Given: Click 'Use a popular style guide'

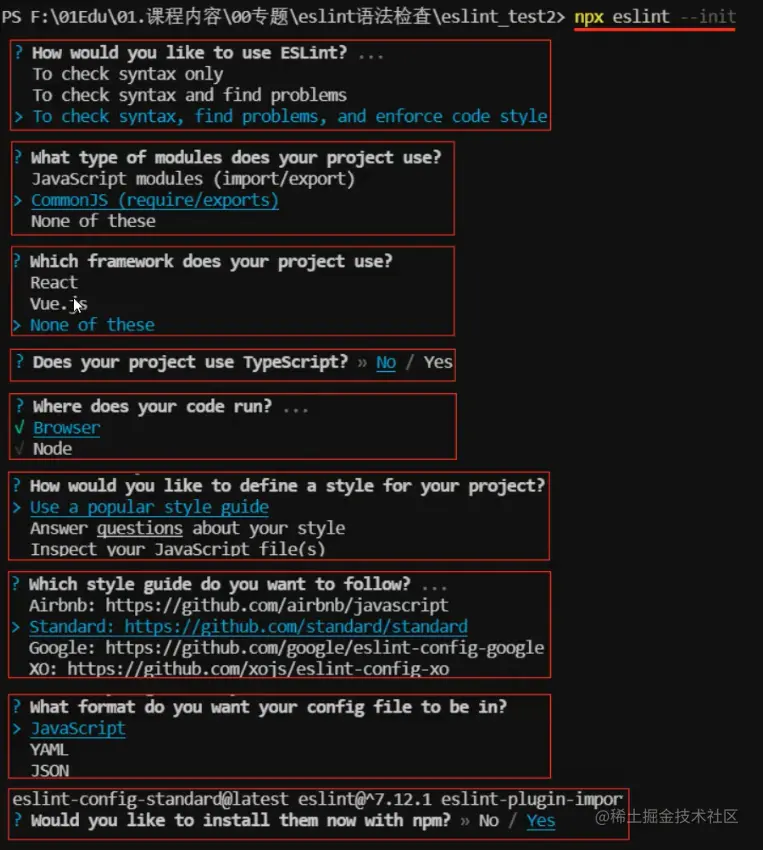Looking at the screenshot, I should [x=149, y=507].
